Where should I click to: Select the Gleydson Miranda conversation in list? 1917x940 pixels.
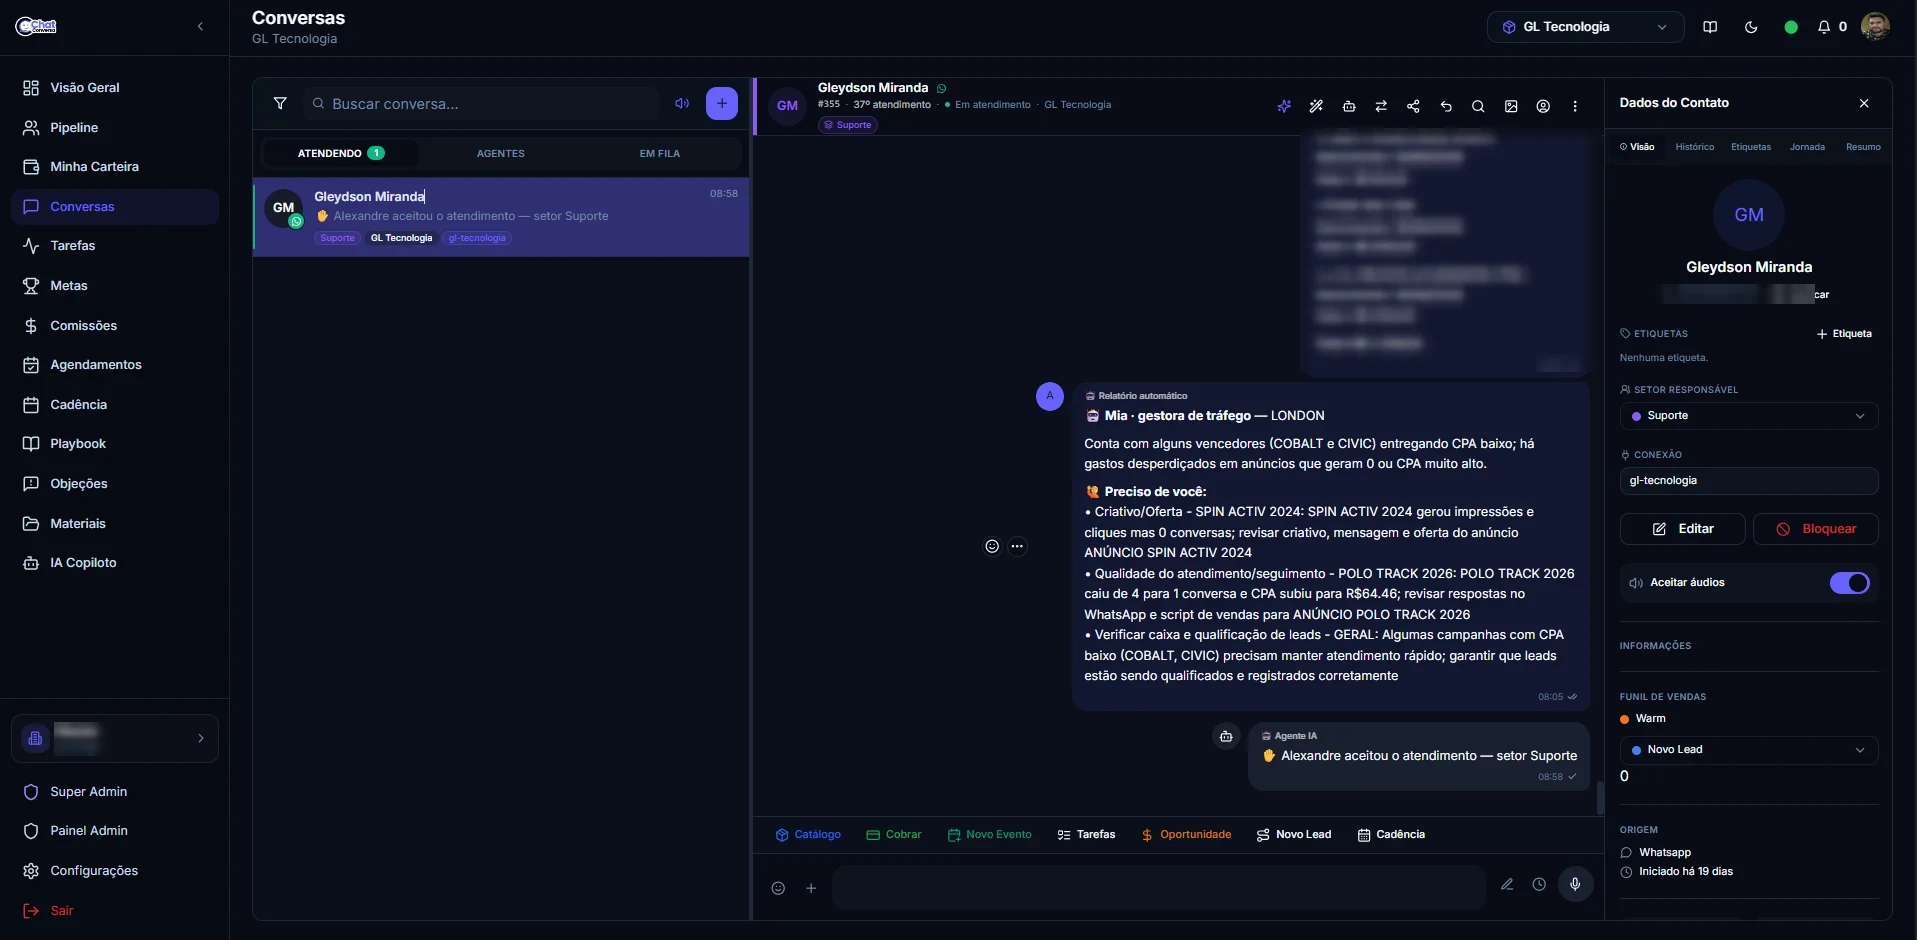501,217
